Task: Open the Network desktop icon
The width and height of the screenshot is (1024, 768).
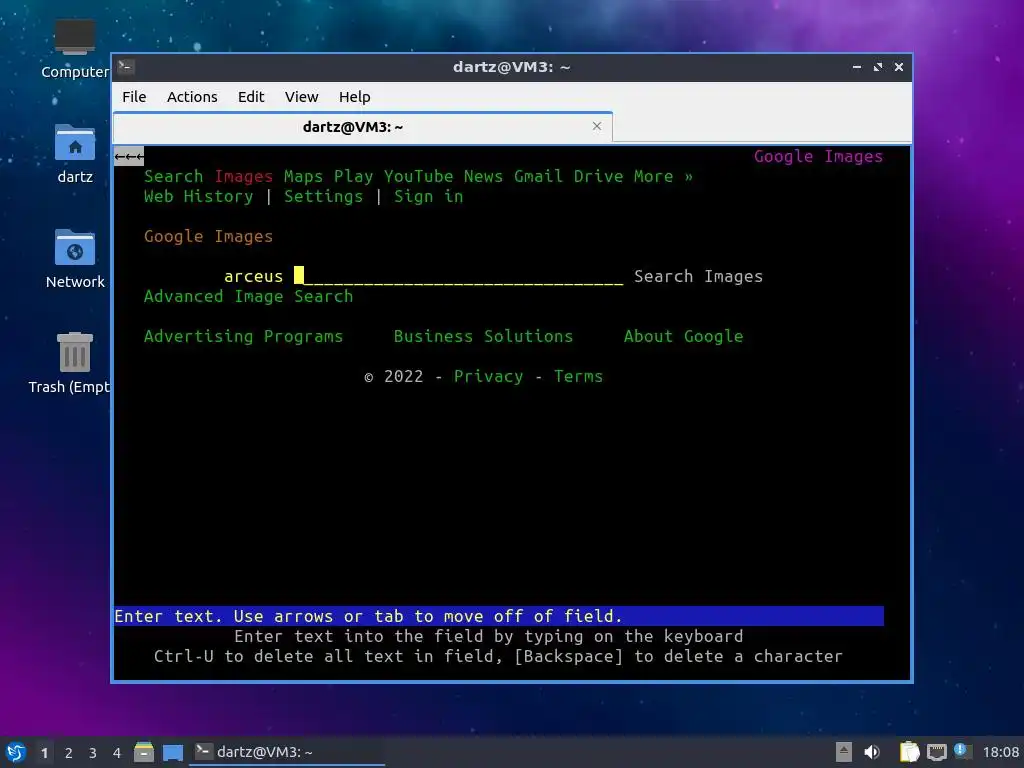Action: pos(74,259)
